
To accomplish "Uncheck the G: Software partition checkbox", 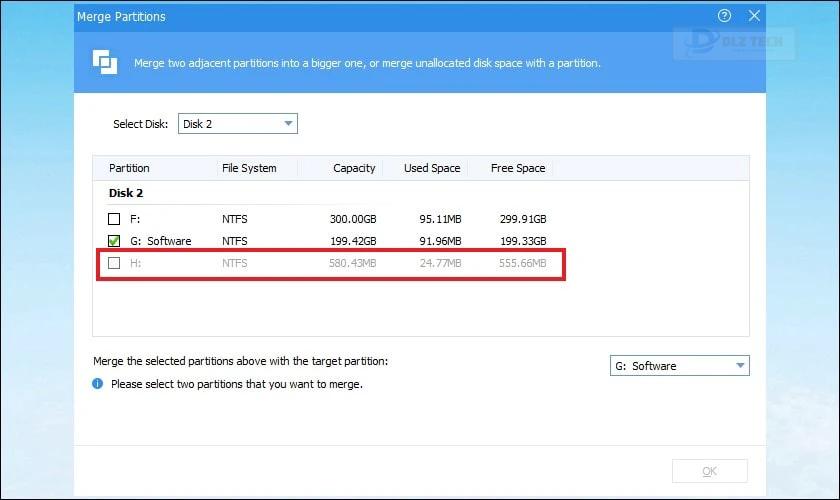I will [114, 241].
